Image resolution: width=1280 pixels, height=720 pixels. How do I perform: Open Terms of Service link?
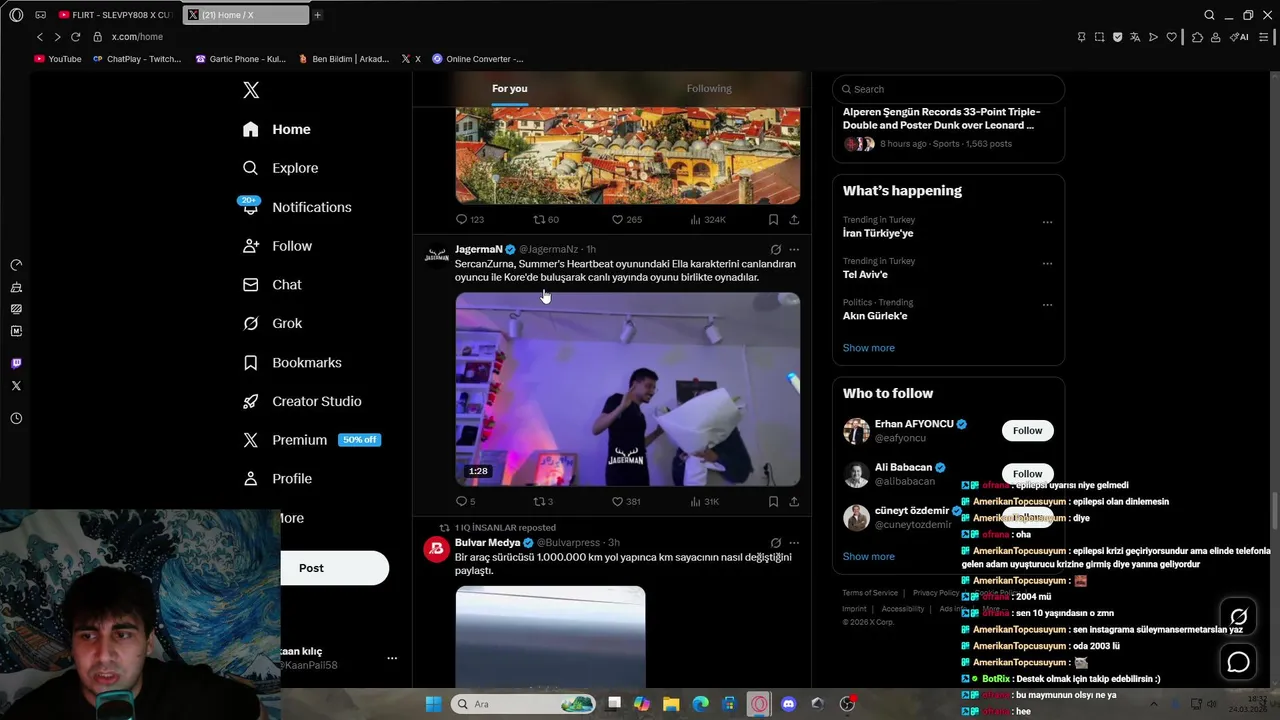870,593
